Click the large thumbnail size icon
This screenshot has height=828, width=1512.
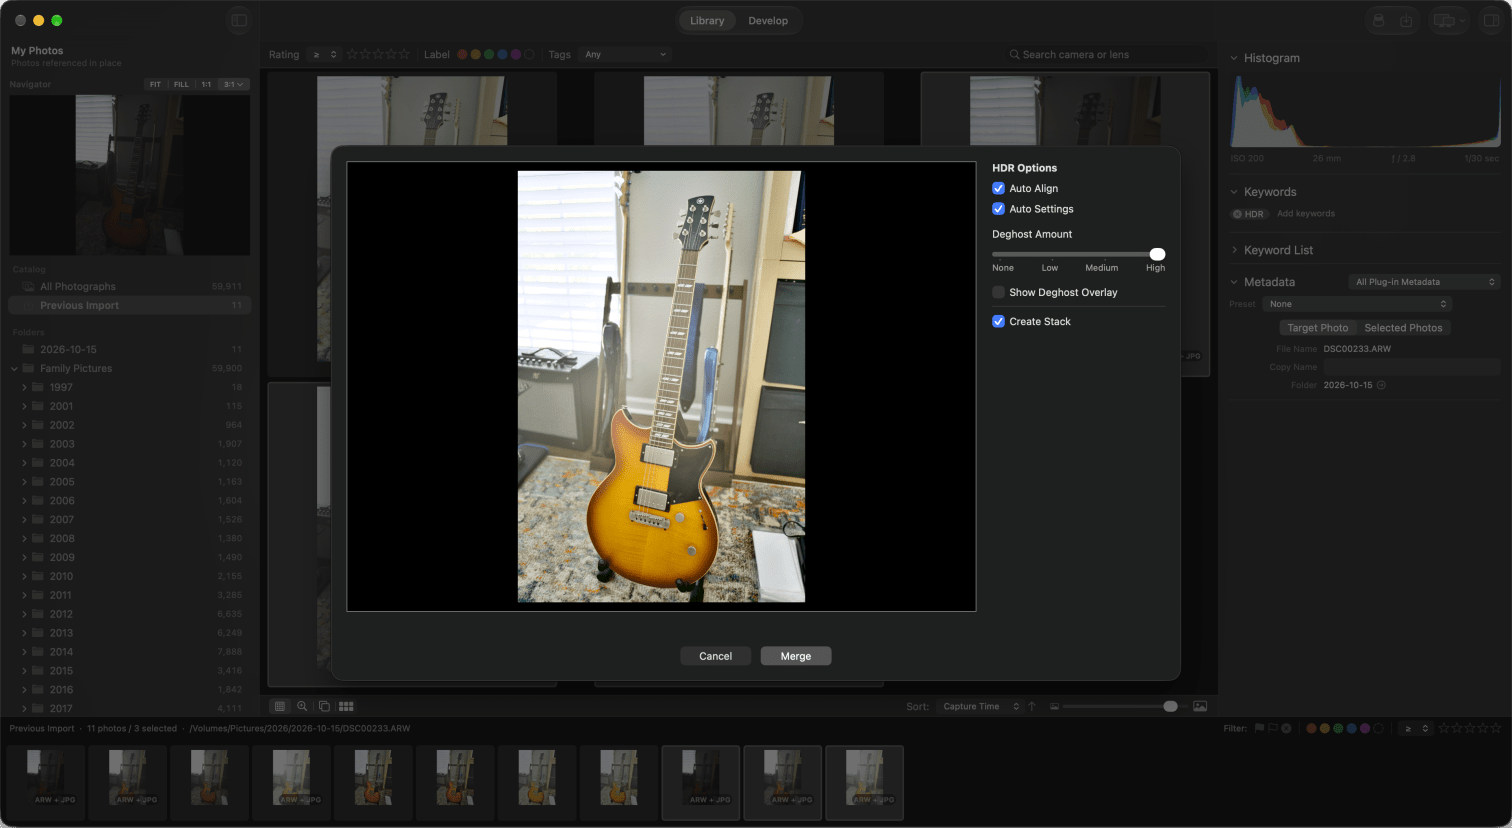tap(1200, 706)
